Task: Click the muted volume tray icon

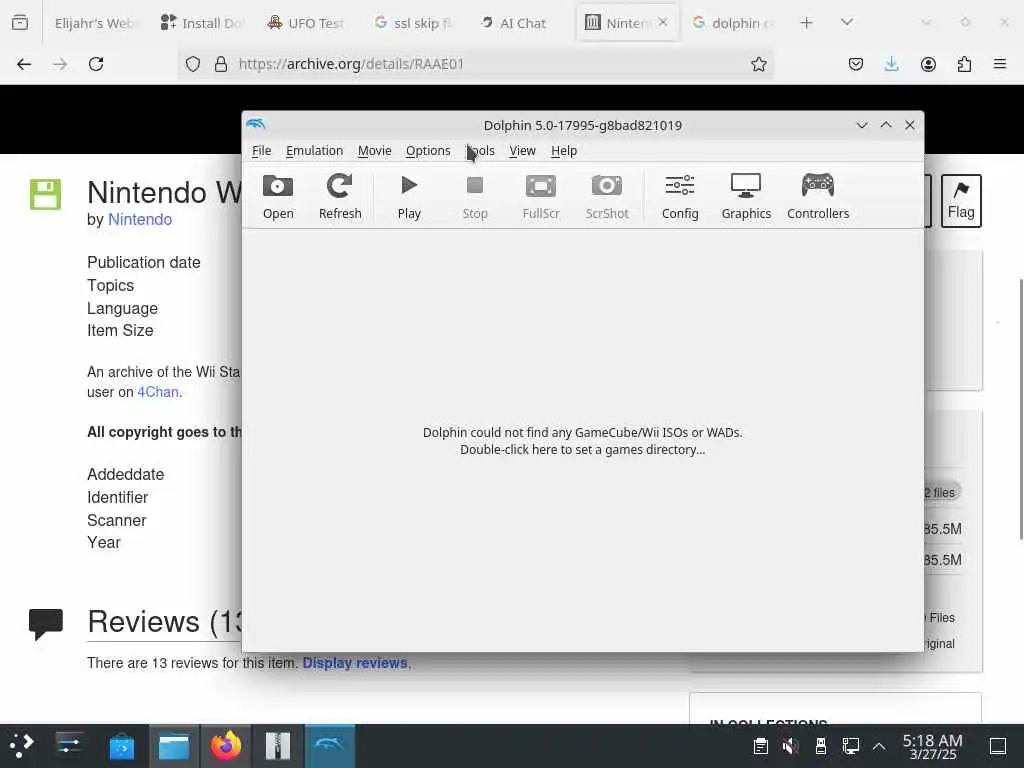Action: (x=790, y=746)
